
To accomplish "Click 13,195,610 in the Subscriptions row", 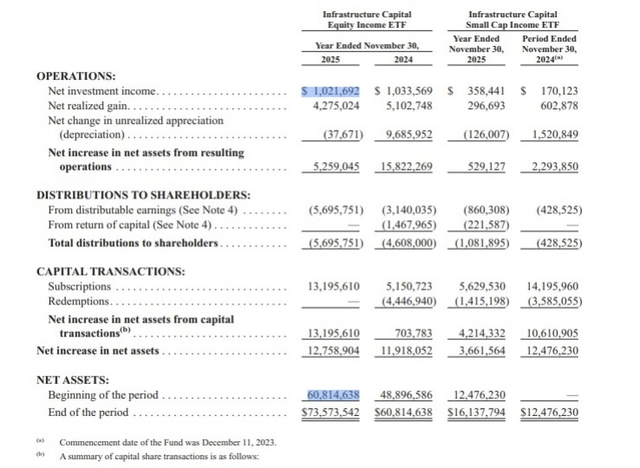I will tap(334, 287).
